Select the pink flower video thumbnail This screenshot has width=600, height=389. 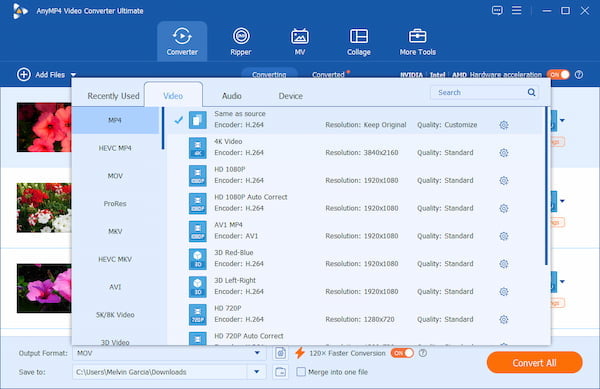44,288
